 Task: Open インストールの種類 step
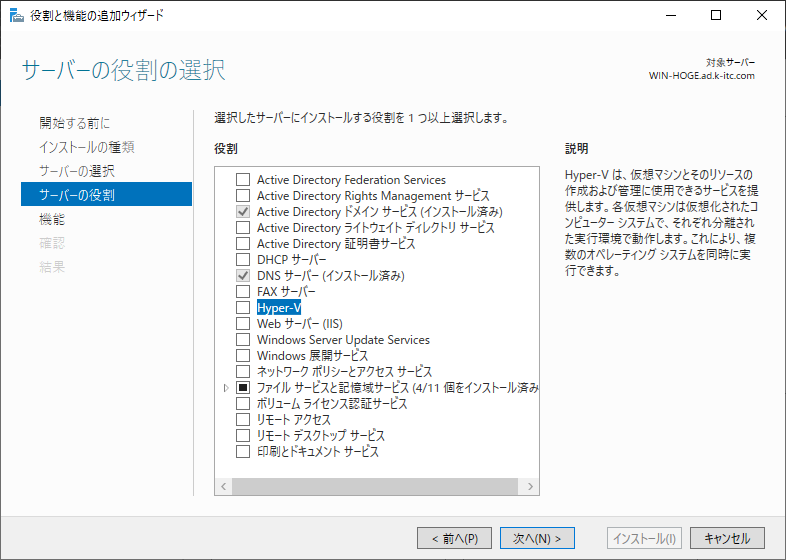point(87,147)
